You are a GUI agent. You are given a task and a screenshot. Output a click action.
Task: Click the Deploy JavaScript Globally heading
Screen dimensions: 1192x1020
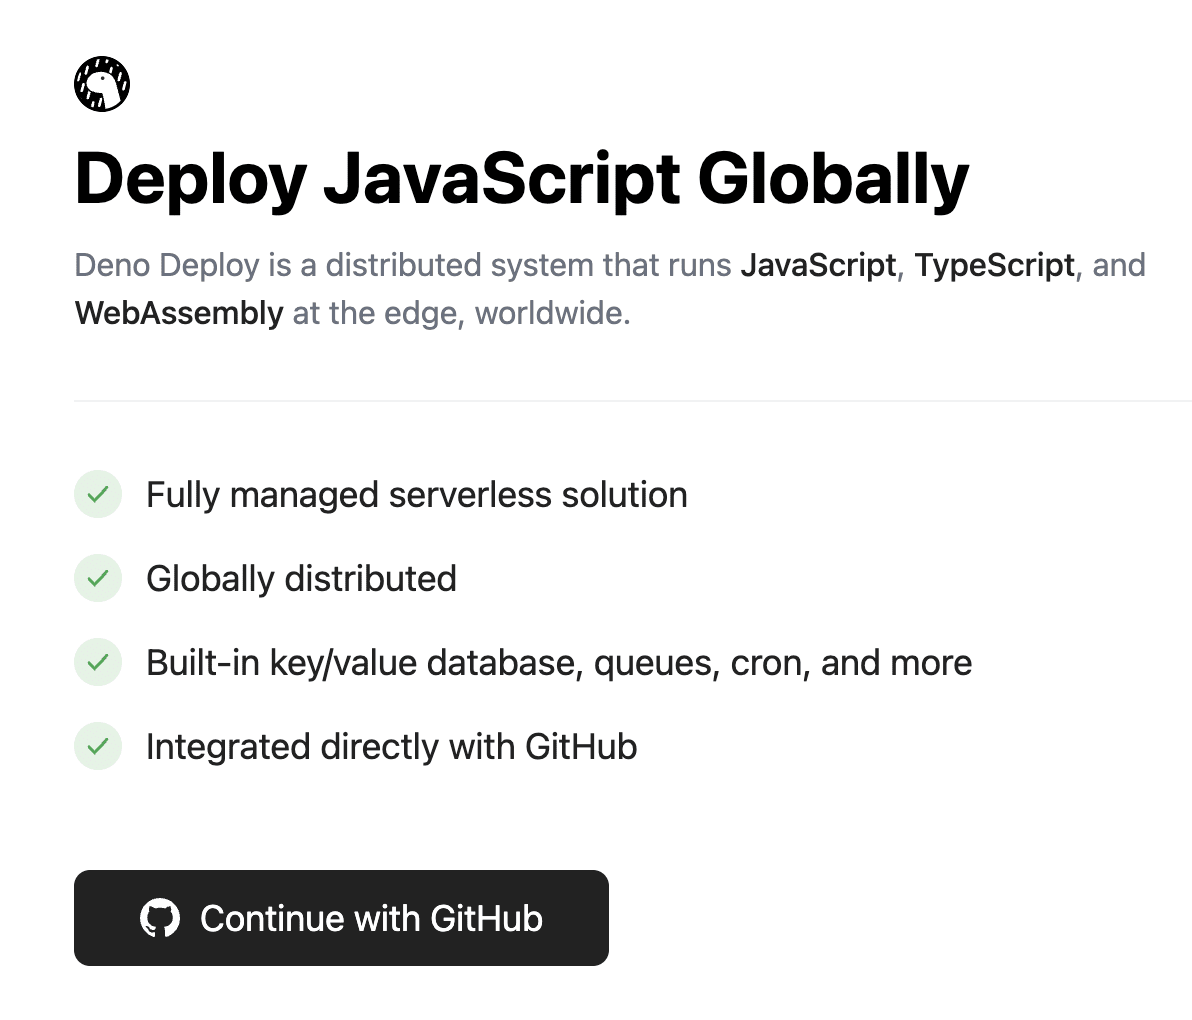pyautogui.click(x=522, y=180)
